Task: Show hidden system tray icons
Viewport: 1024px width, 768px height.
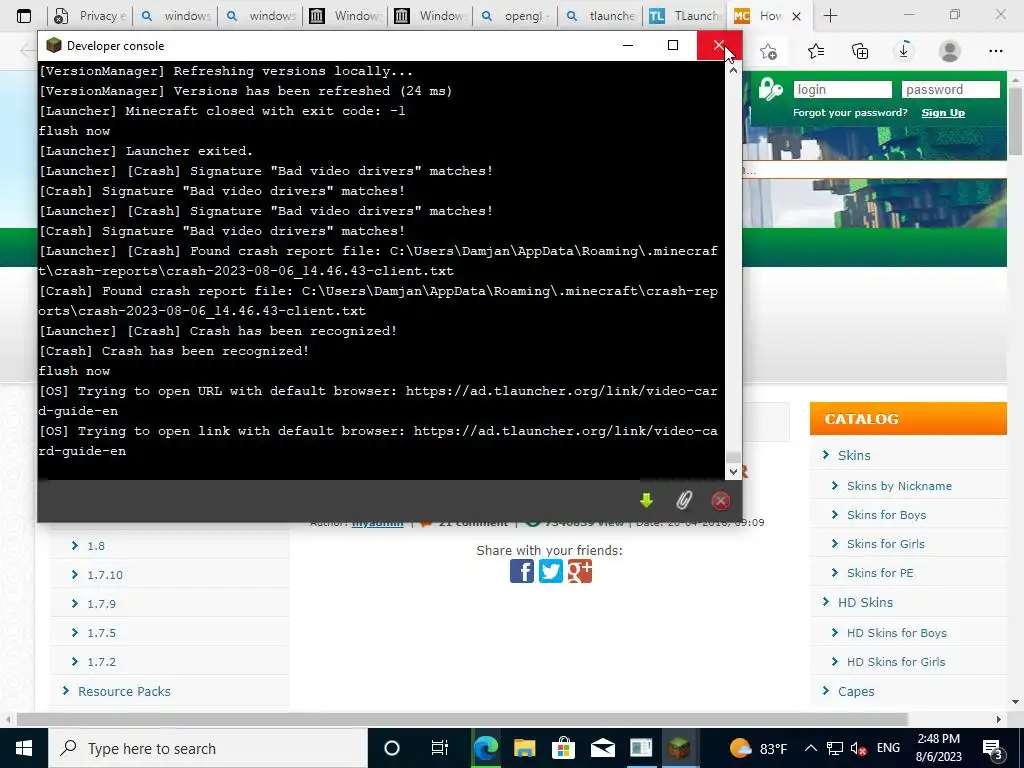Action: 810,748
